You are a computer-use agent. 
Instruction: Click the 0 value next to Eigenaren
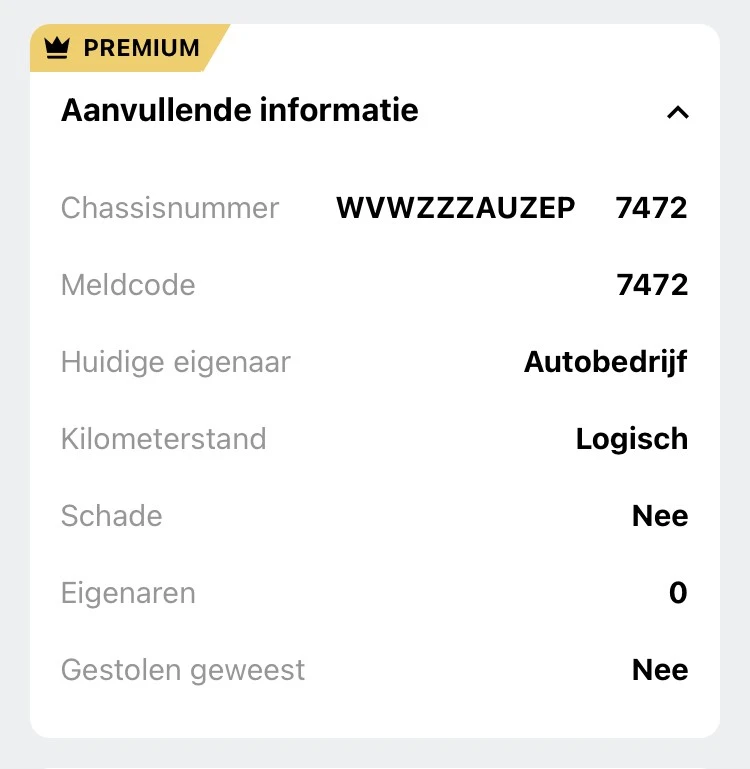(x=678, y=593)
